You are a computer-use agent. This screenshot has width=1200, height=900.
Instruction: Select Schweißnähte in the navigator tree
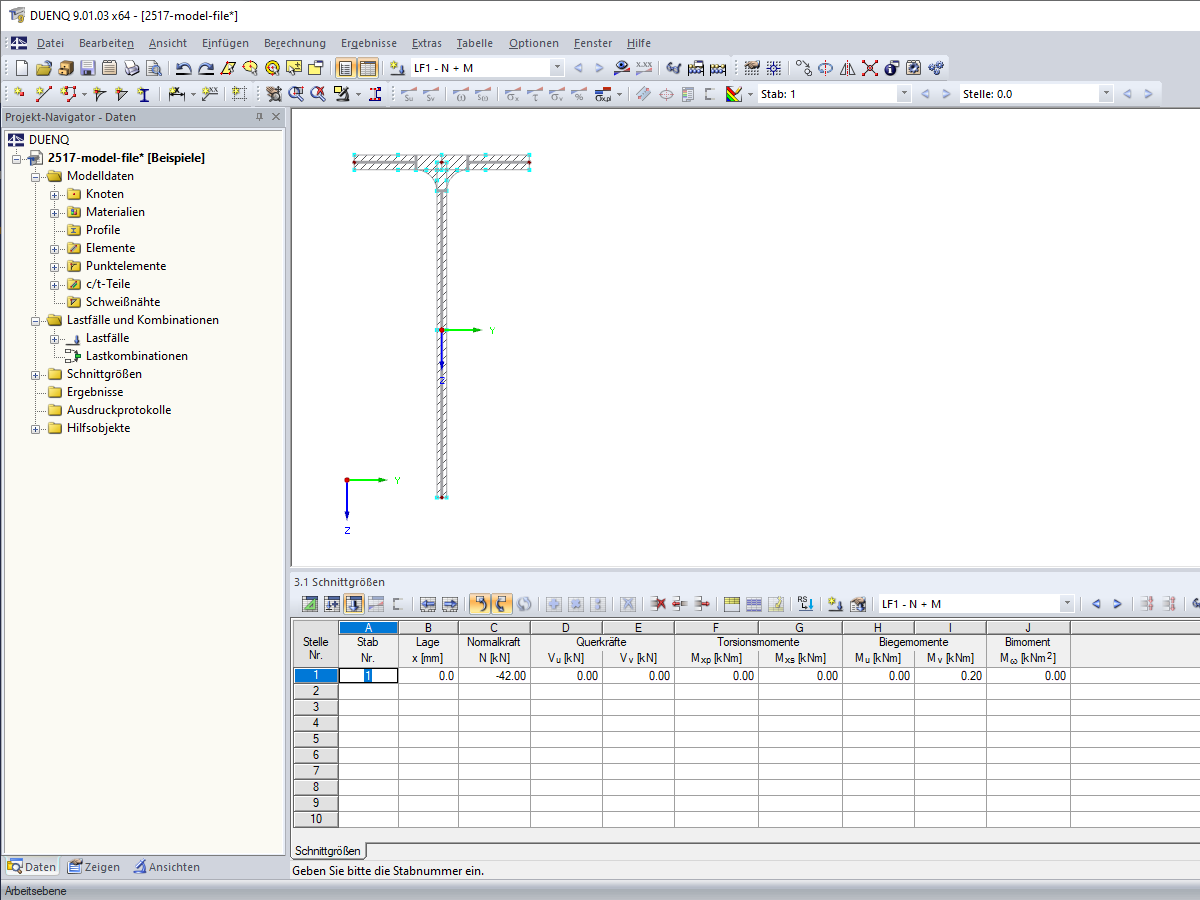coord(123,302)
